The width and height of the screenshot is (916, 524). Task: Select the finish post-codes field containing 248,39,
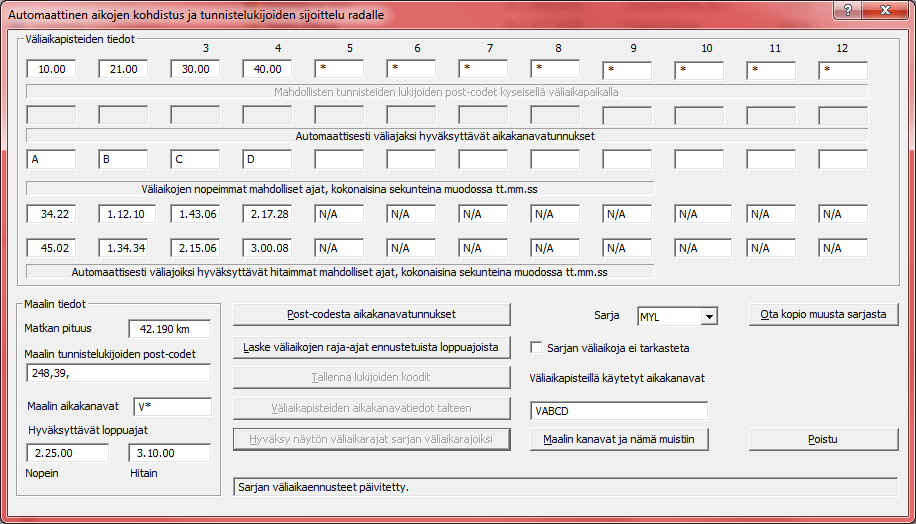click(x=119, y=372)
